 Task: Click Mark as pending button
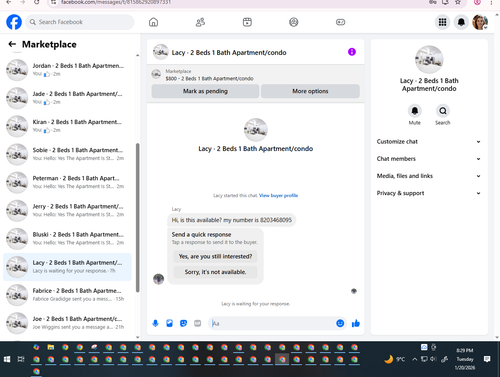point(205,91)
